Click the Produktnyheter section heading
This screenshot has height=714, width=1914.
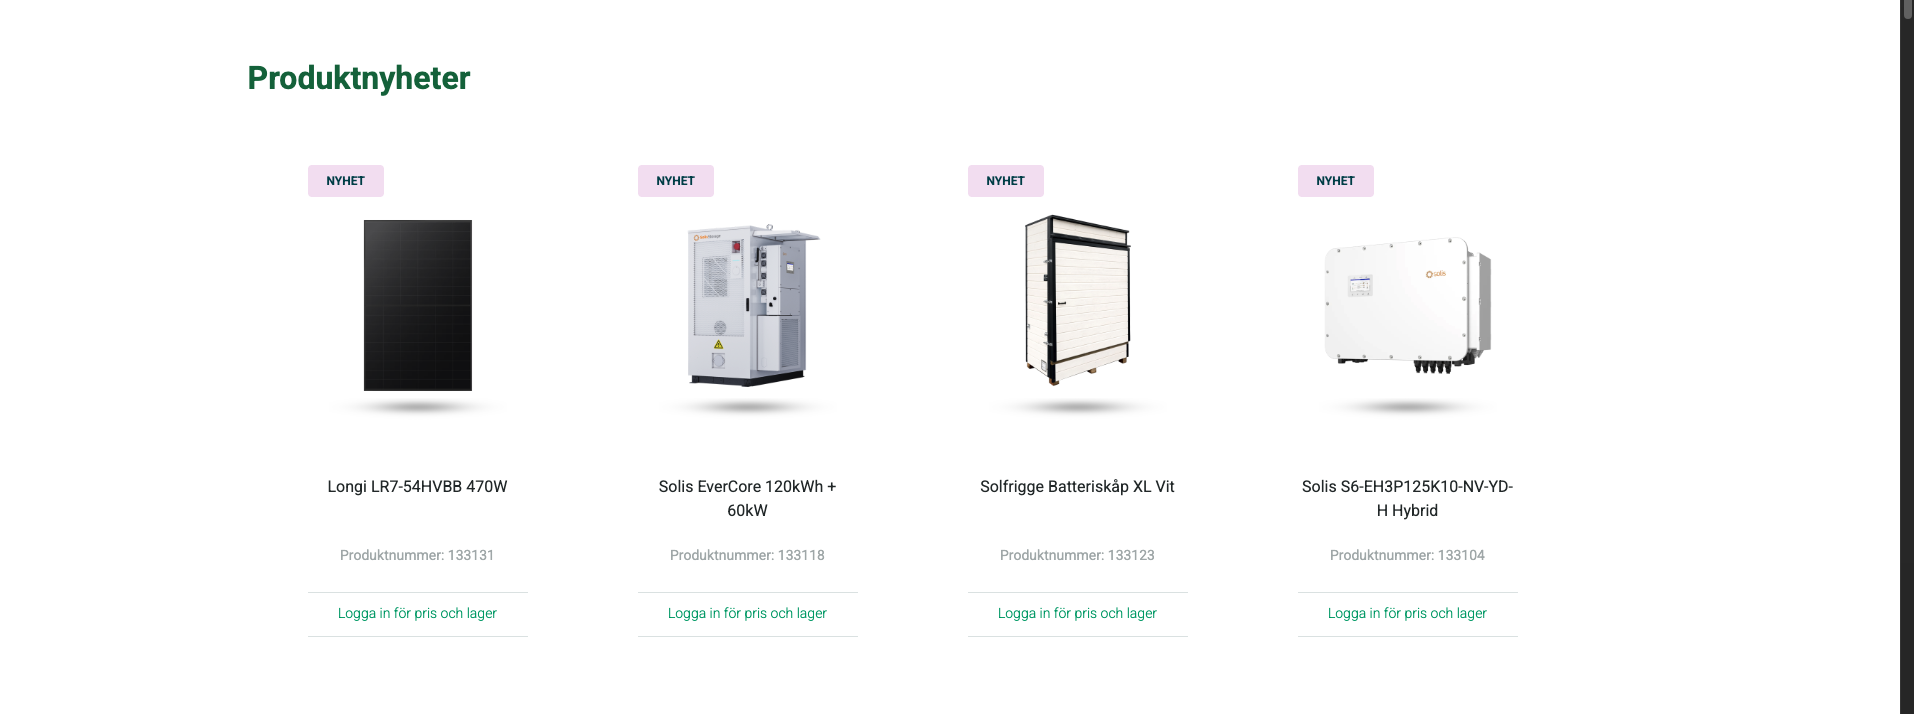point(358,78)
